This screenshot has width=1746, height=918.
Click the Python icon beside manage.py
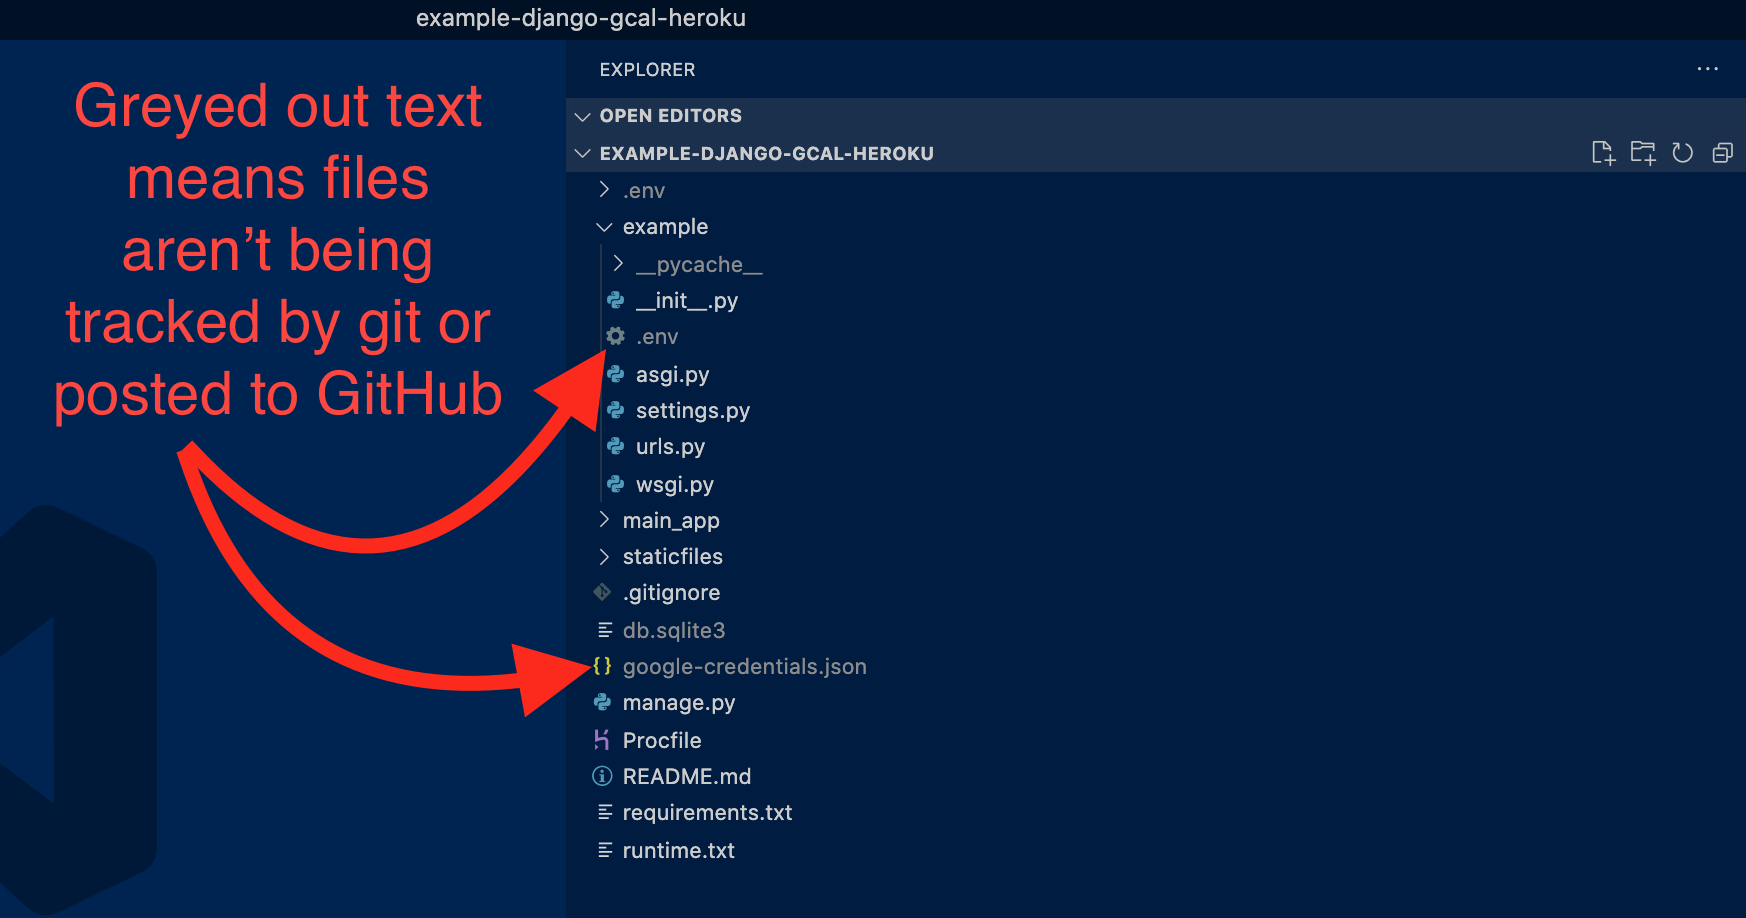click(x=602, y=703)
